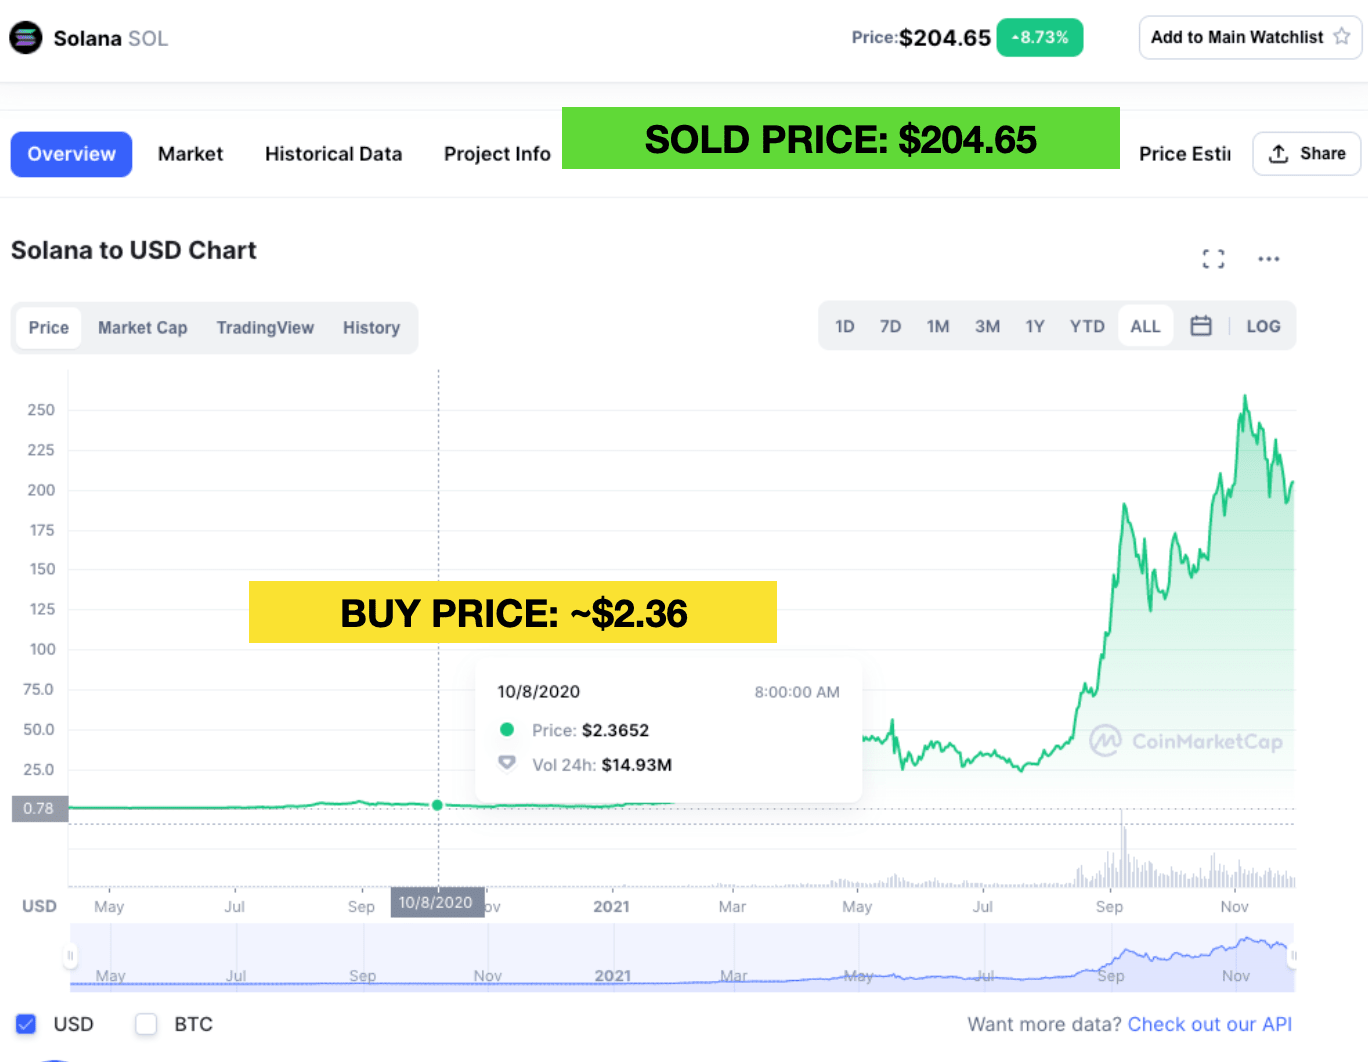Click the 10/8/2020 date label on axis

pos(437,902)
